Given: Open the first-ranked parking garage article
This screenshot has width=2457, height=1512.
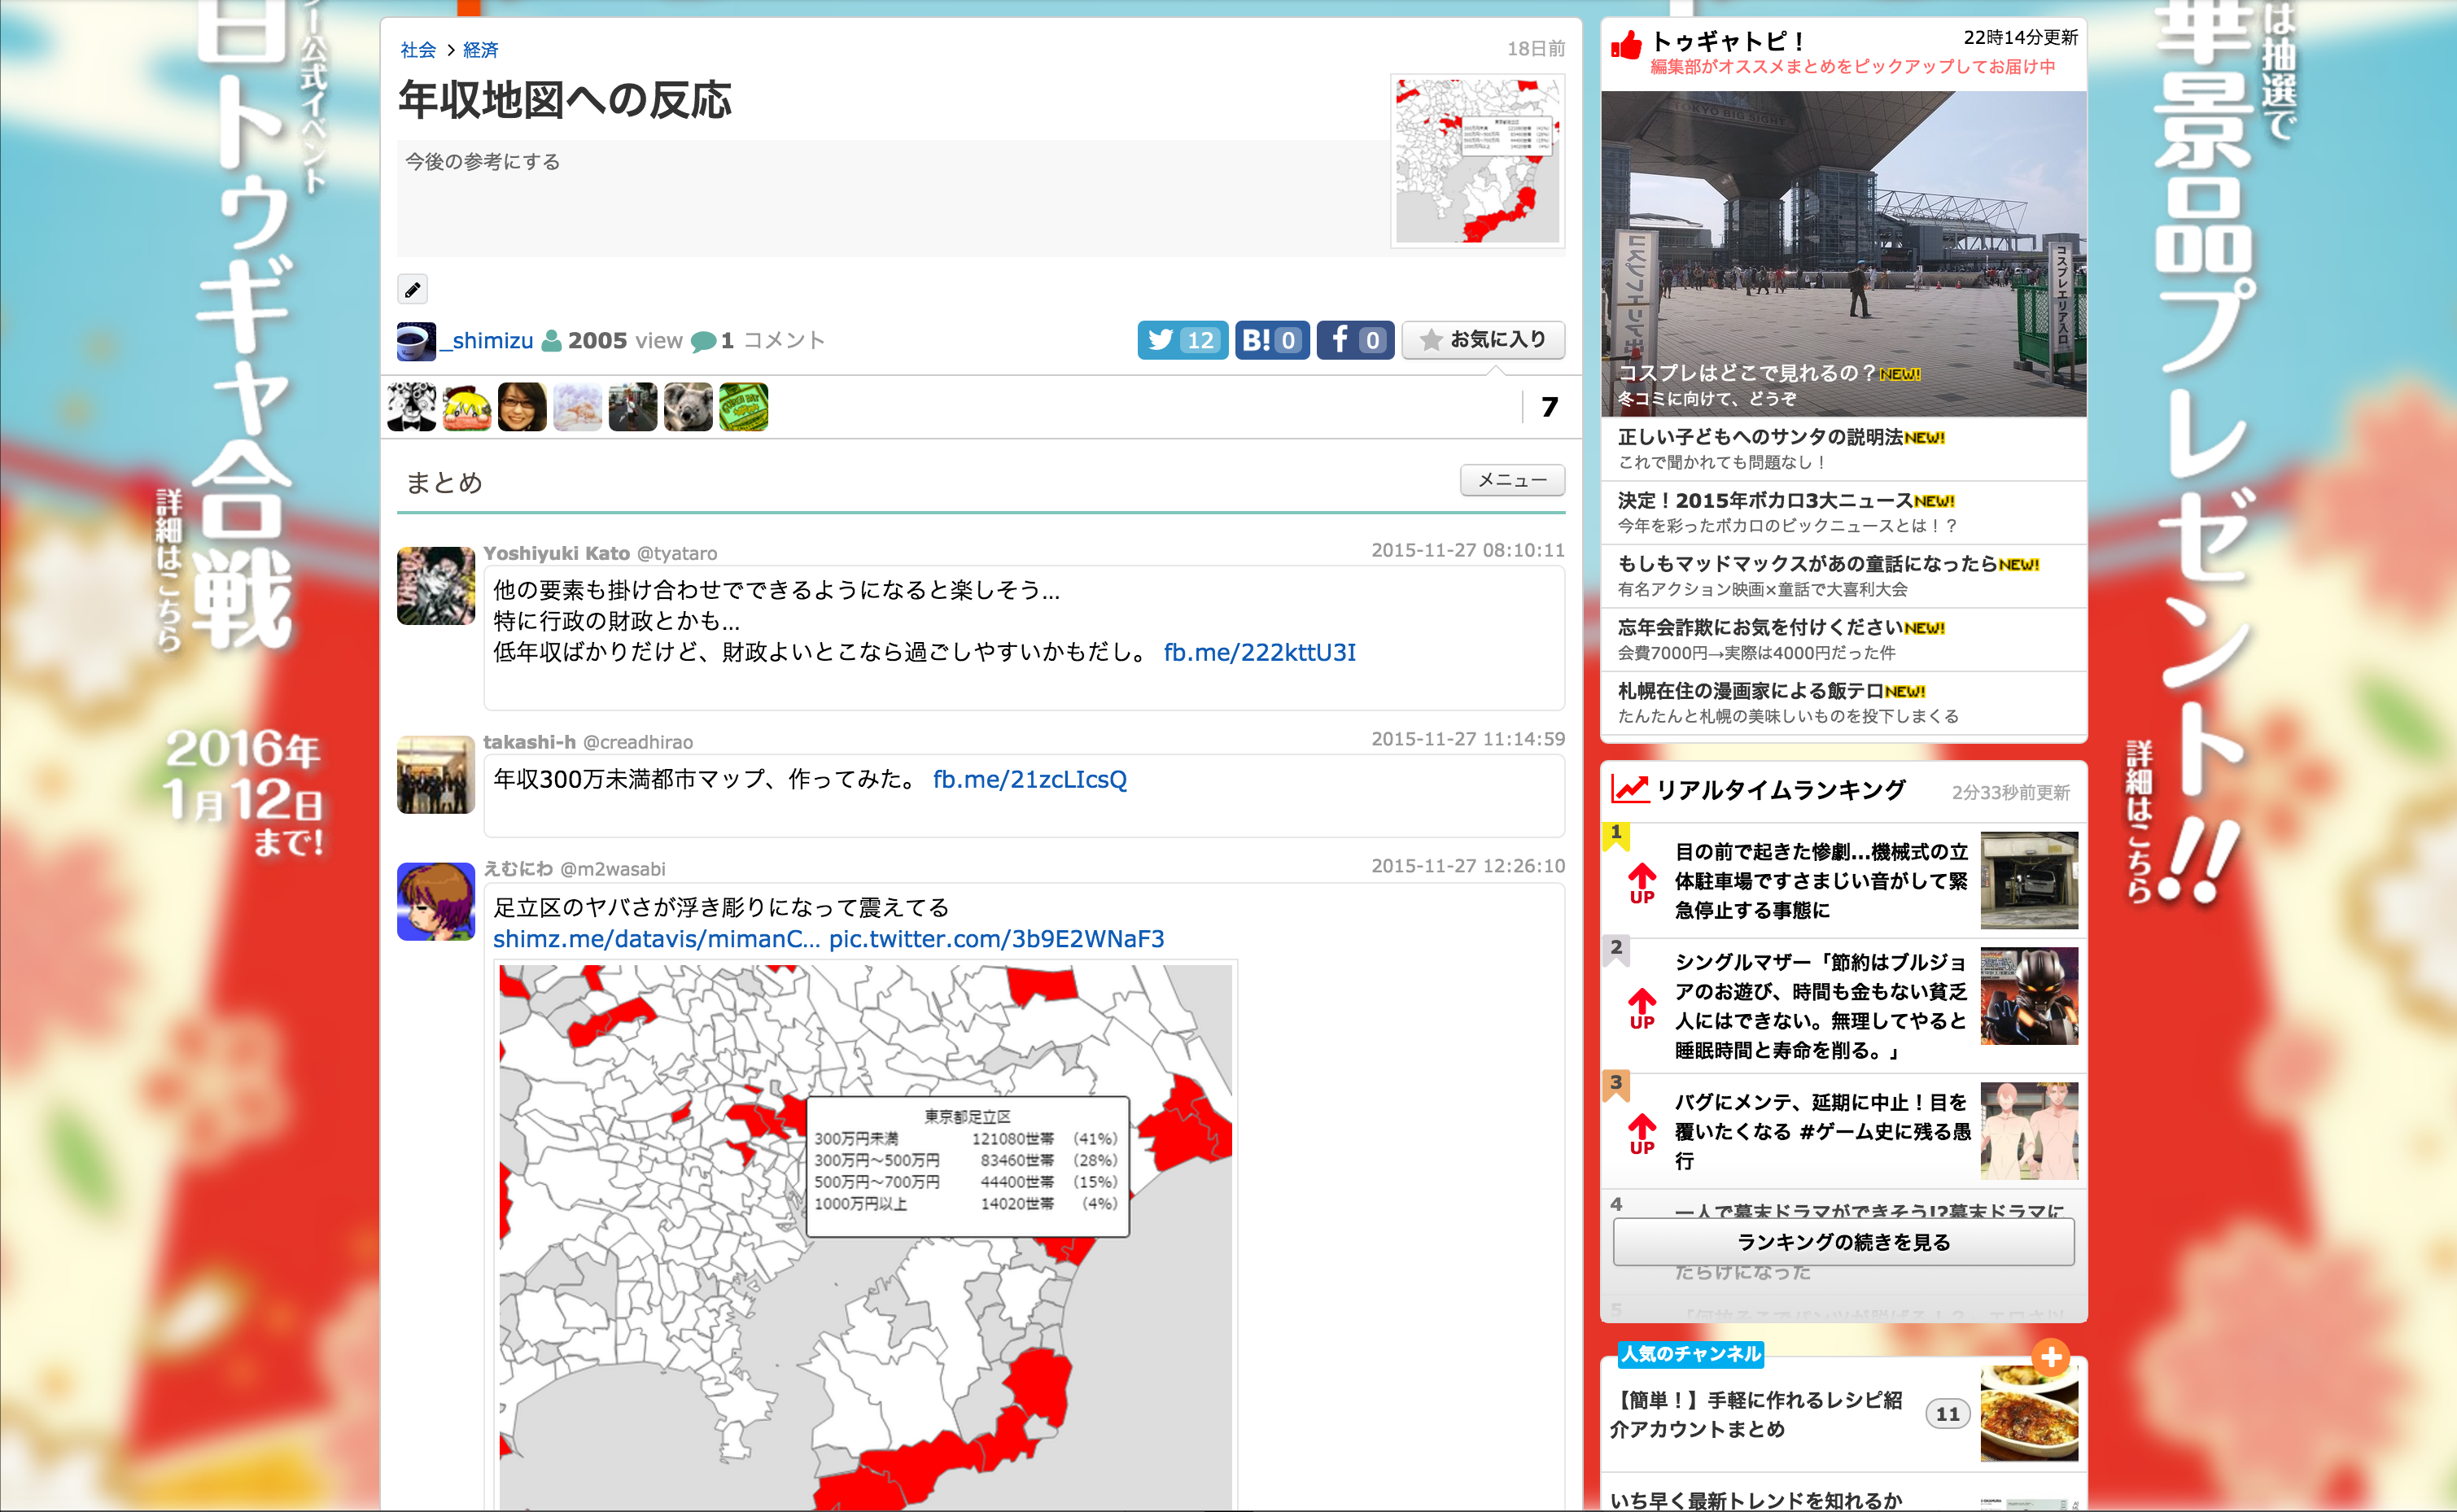Looking at the screenshot, I should coord(1820,880).
